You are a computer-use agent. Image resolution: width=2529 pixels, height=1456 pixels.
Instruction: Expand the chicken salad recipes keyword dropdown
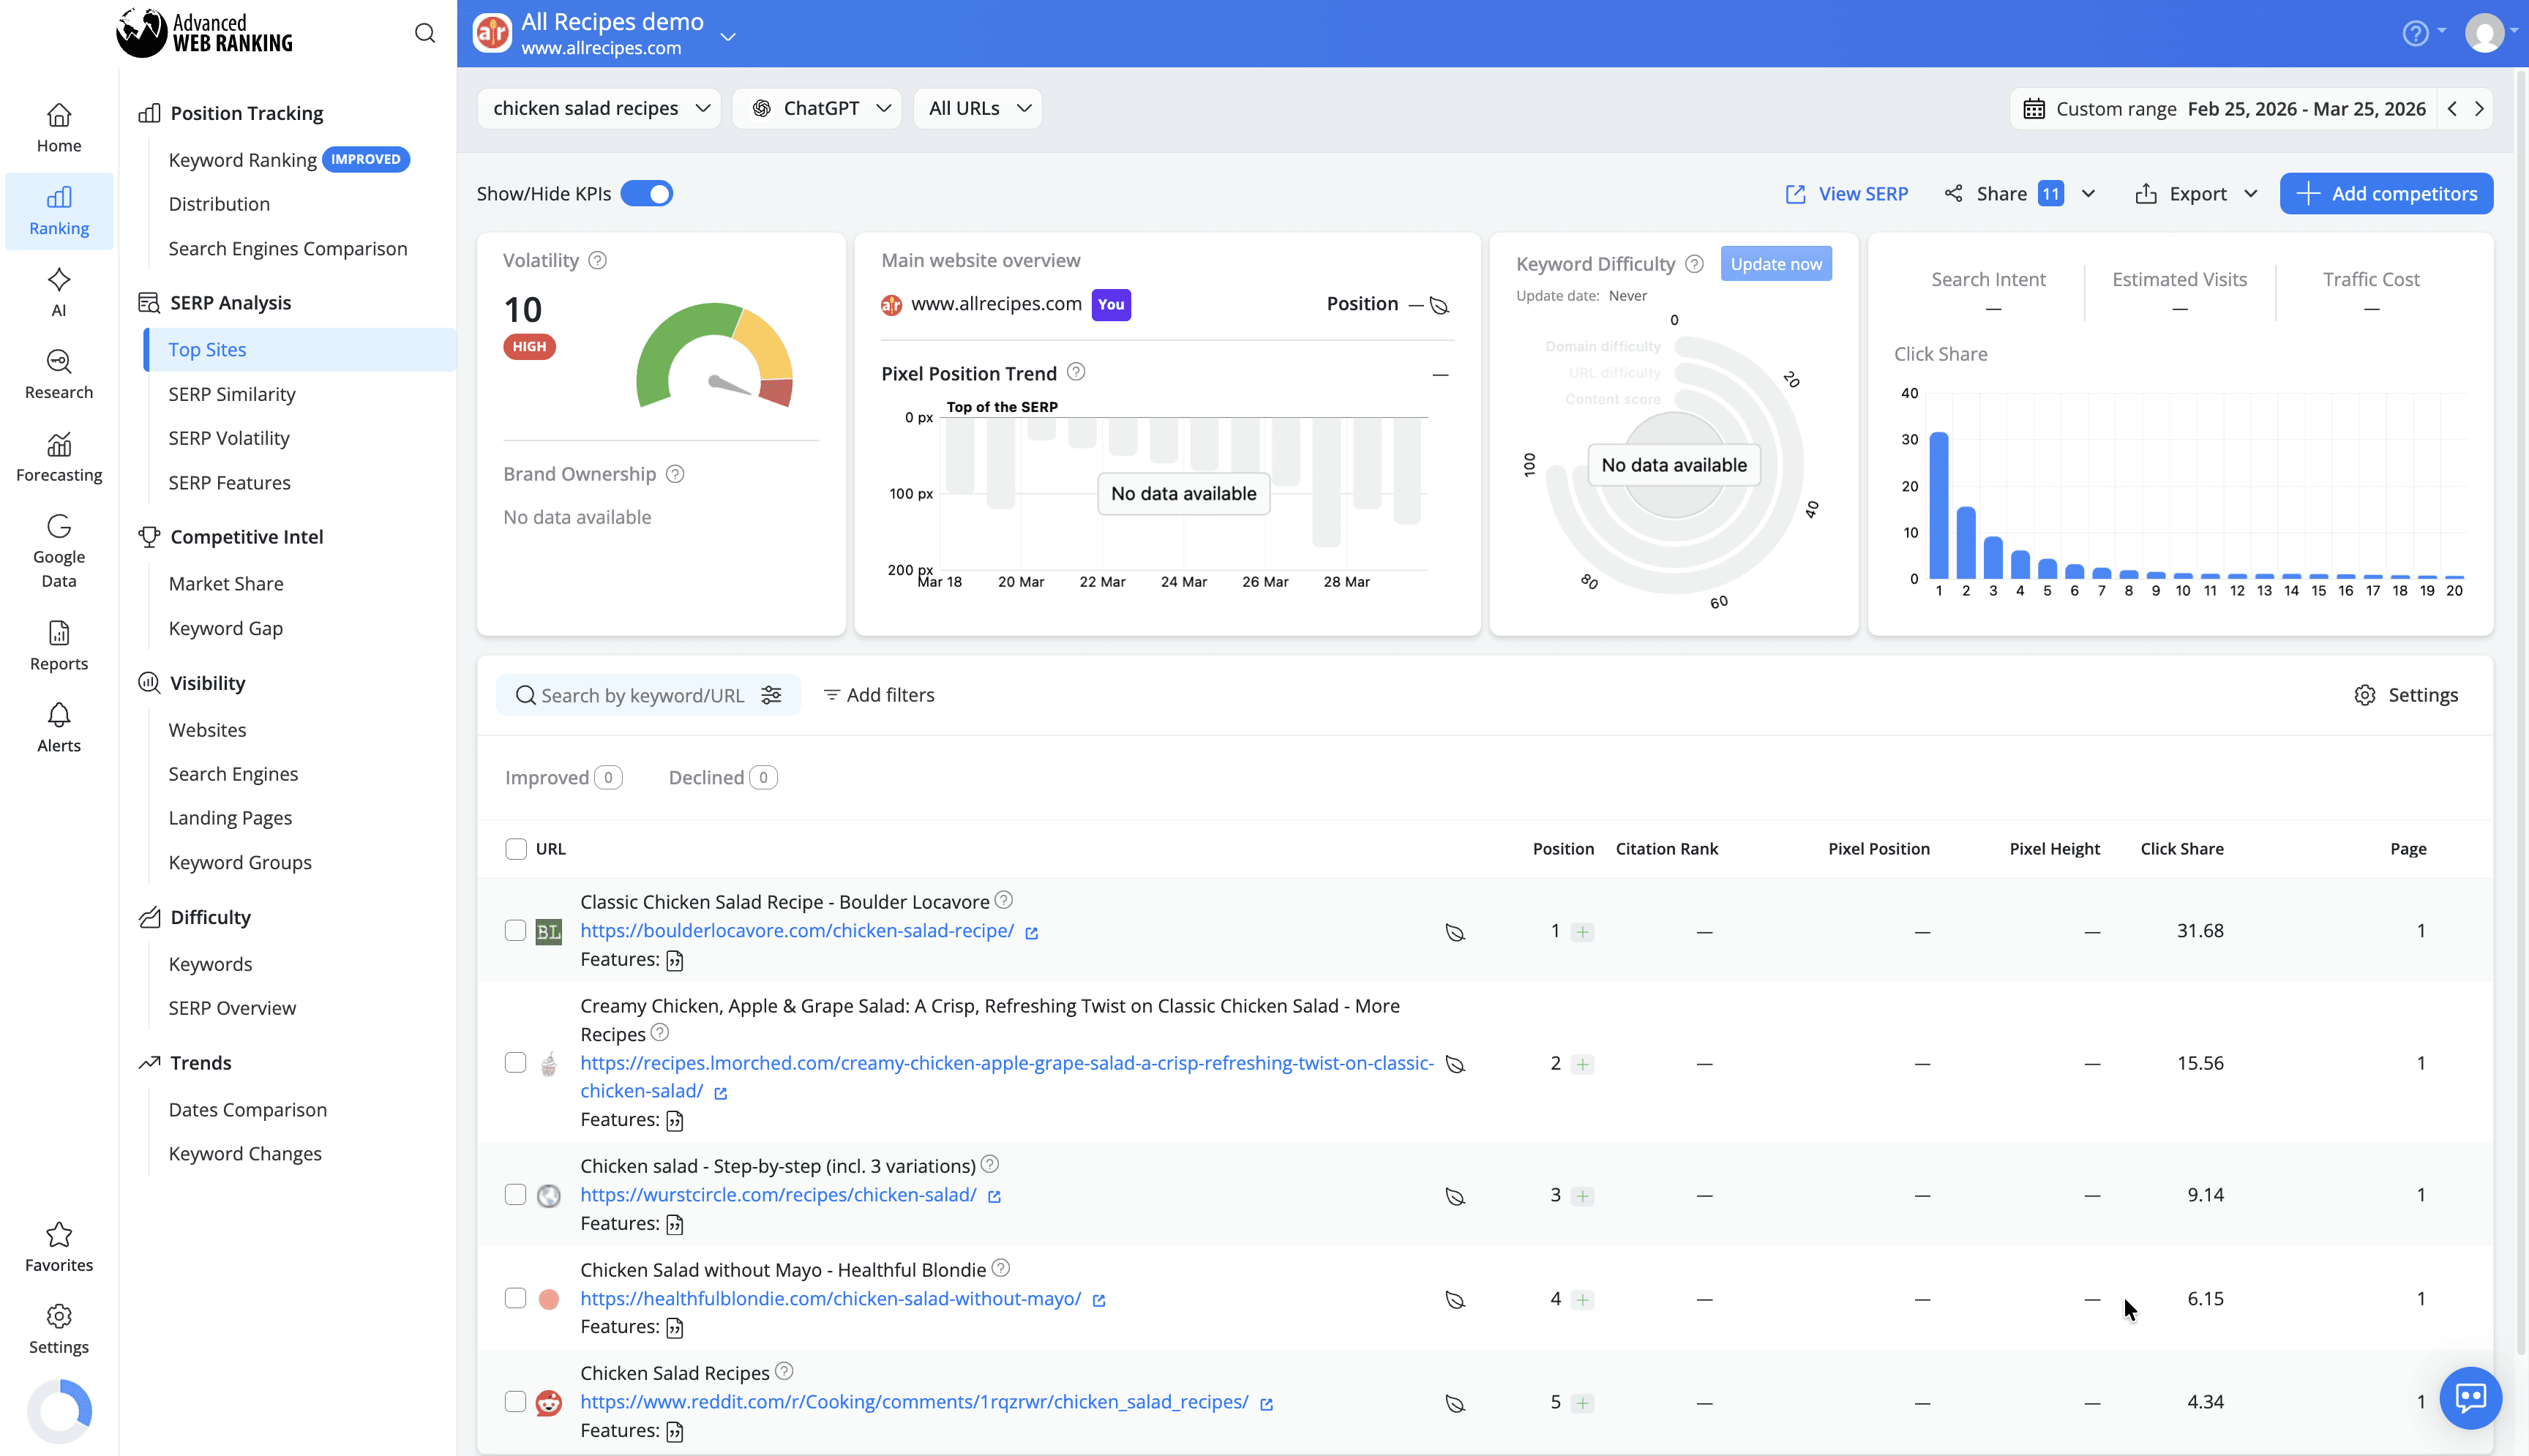tap(599, 109)
